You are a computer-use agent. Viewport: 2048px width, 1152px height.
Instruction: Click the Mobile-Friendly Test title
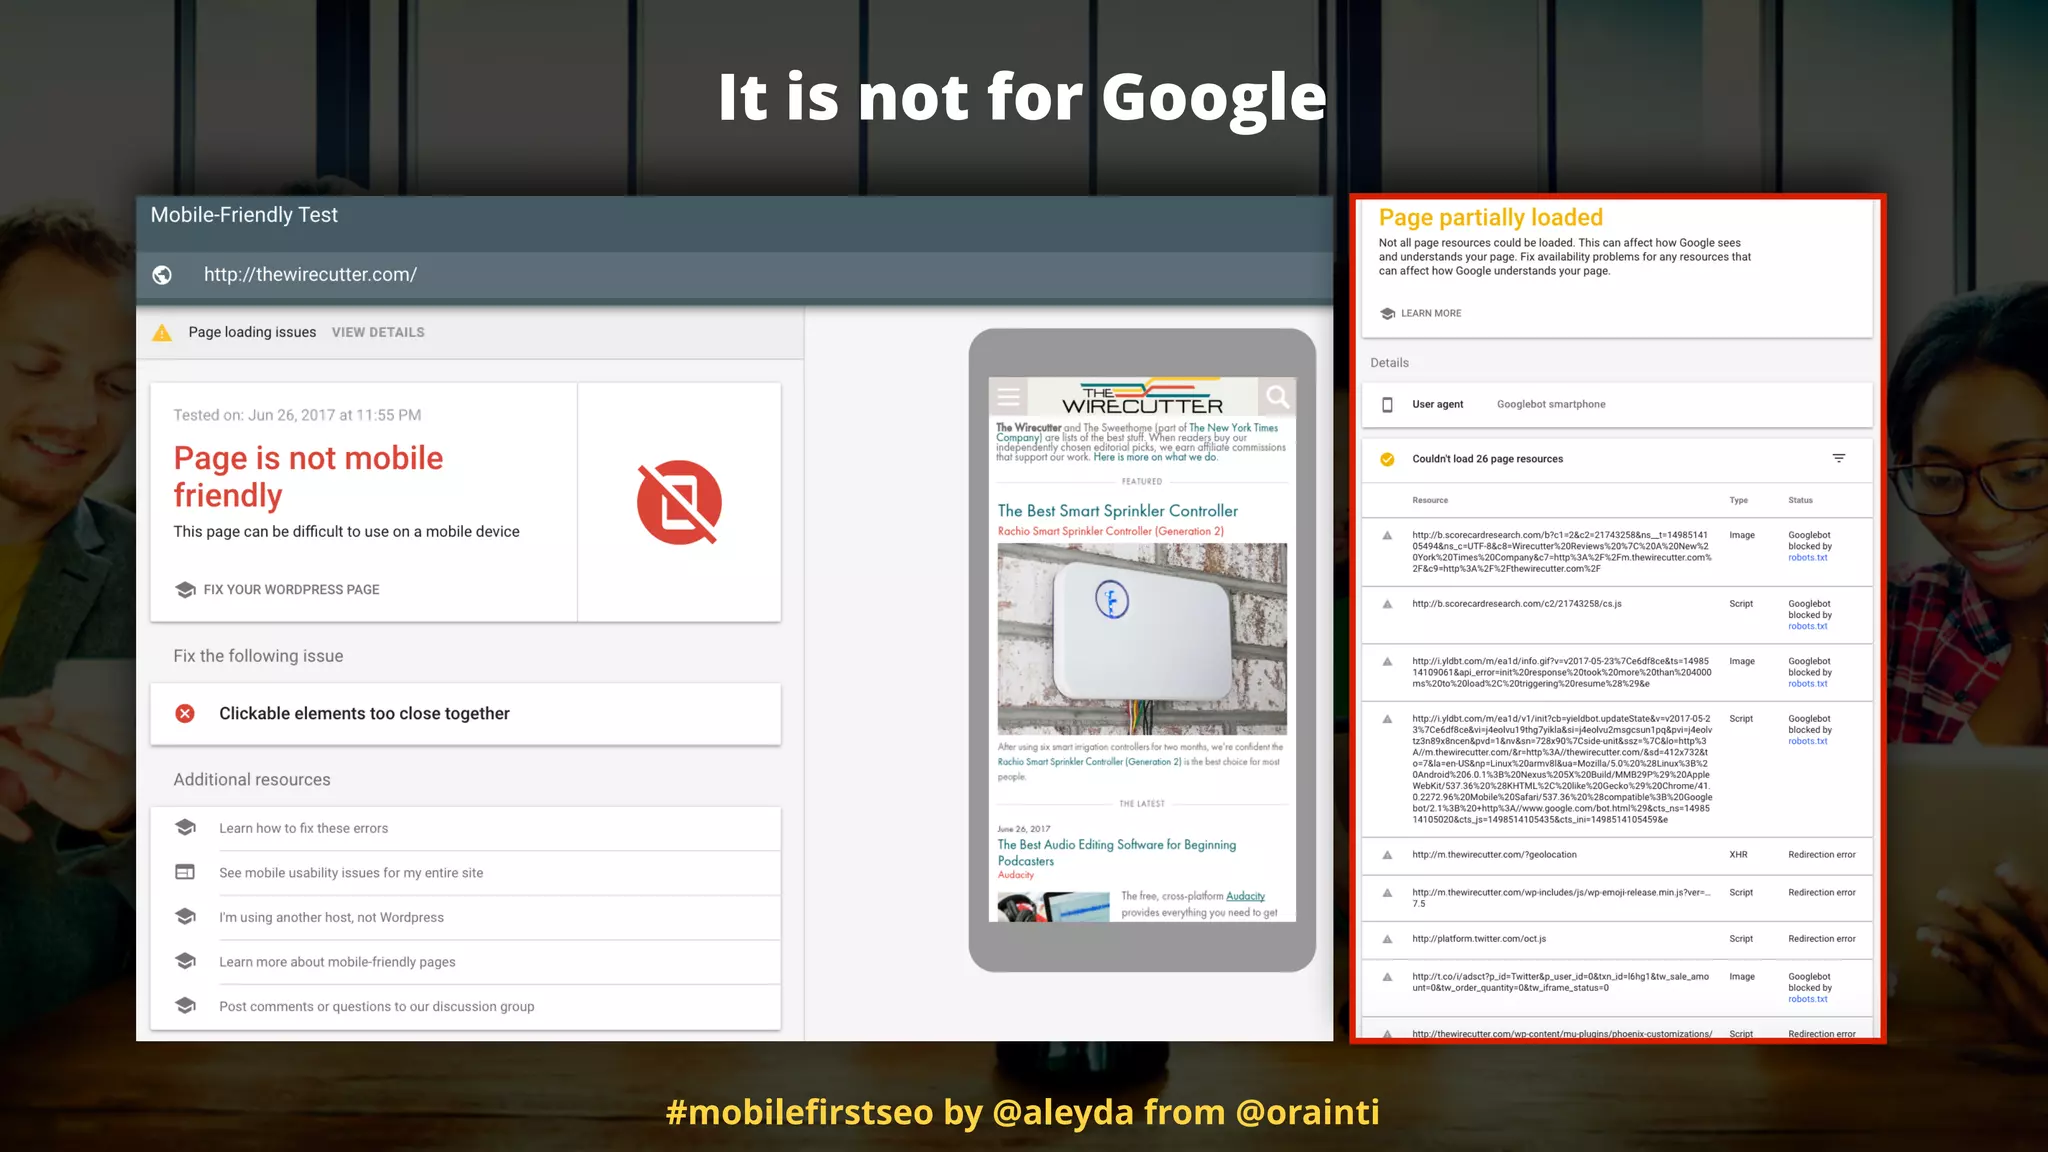coord(244,215)
